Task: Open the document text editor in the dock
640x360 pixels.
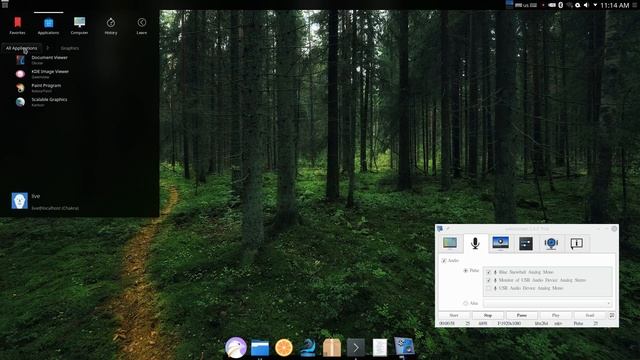Action: (380, 348)
